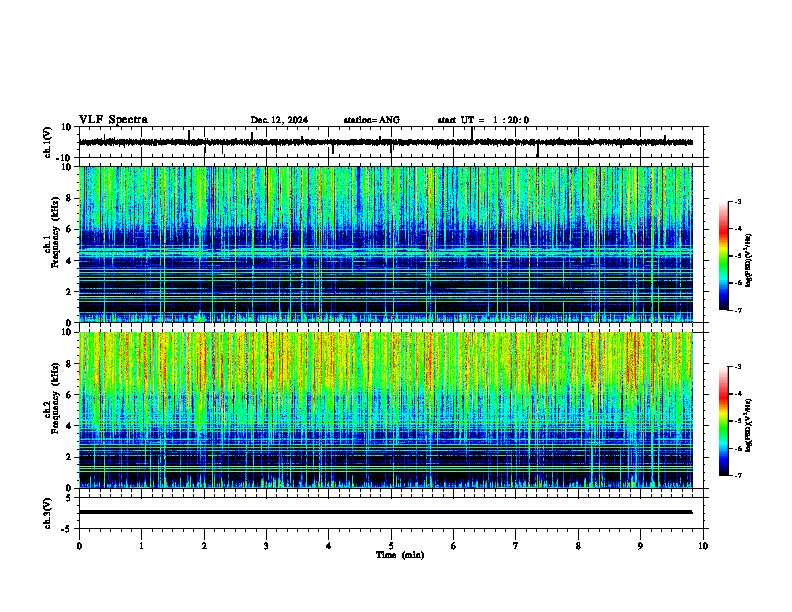Click the "ch.1(V)" waveform axis label

pyautogui.click(x=47, y=142)
